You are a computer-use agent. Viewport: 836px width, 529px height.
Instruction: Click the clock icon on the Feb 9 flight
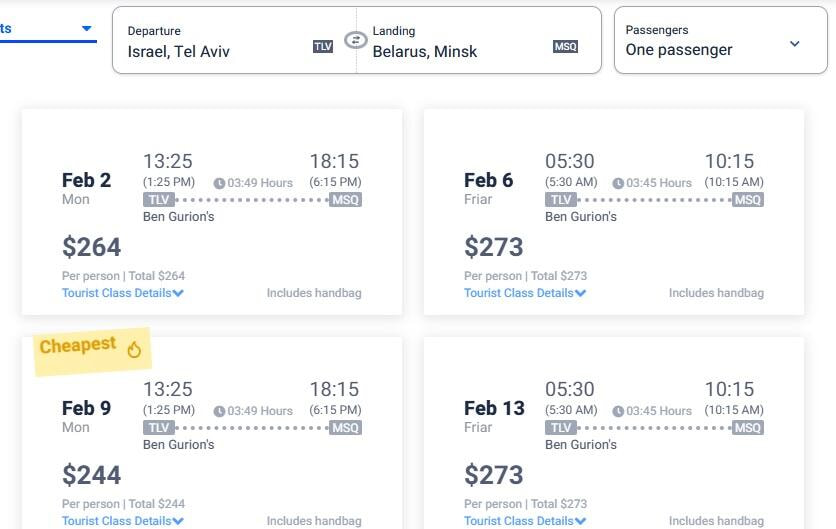[220, 411]
